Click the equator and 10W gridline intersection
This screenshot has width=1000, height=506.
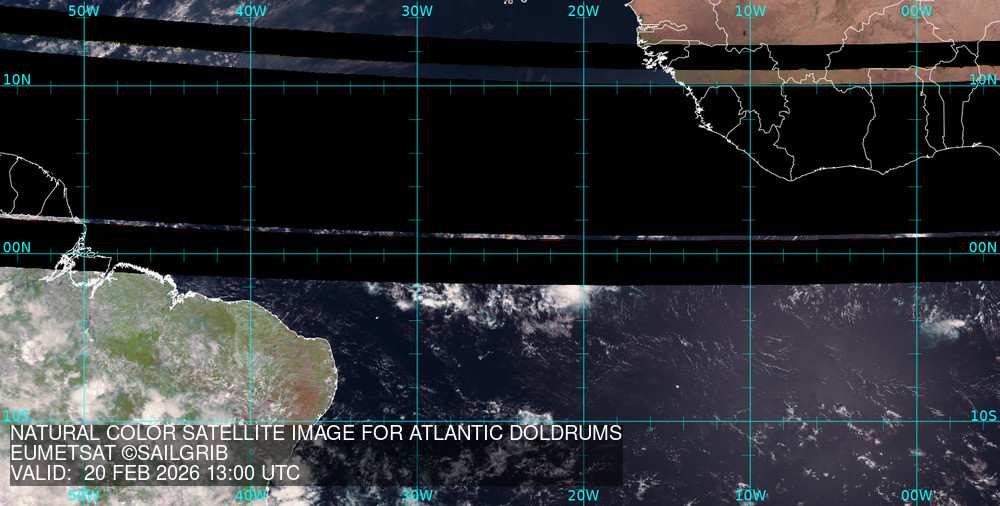pos(751,252)
